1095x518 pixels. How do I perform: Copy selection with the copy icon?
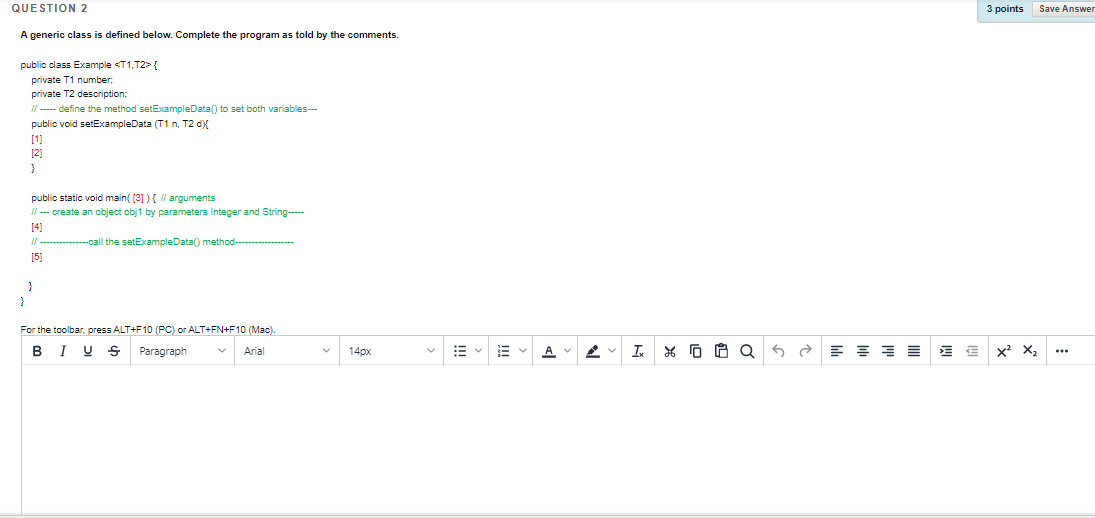696,351
